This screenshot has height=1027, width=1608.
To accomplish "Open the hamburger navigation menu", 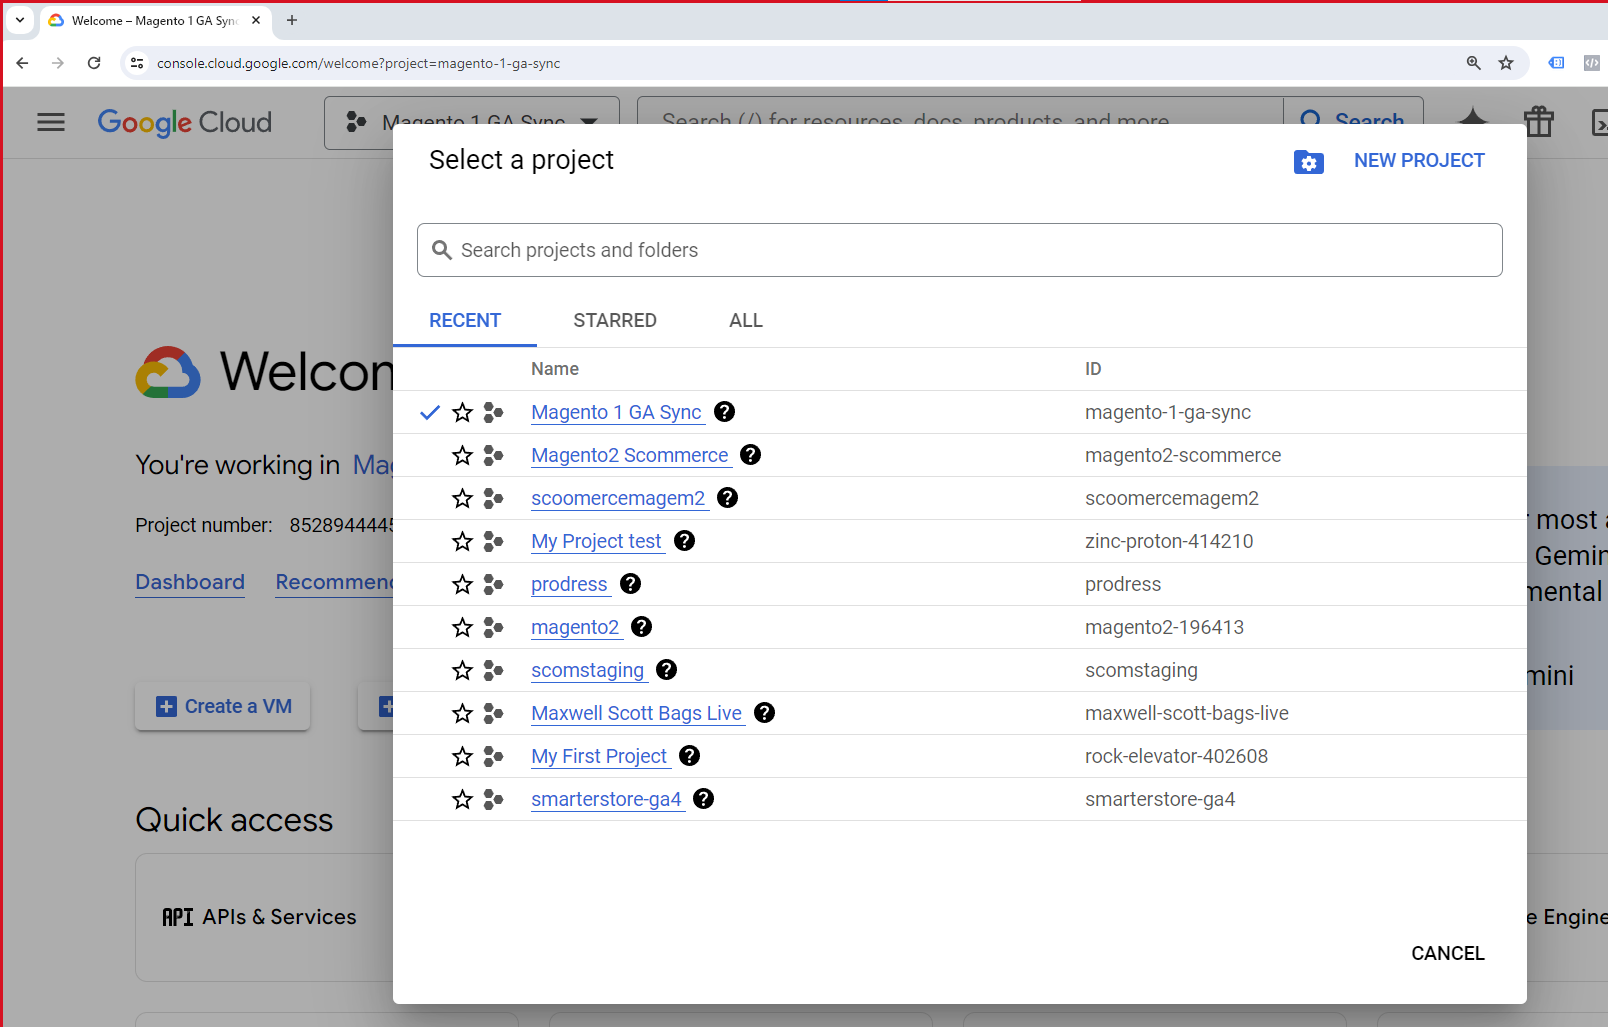I will pos(51,122).
